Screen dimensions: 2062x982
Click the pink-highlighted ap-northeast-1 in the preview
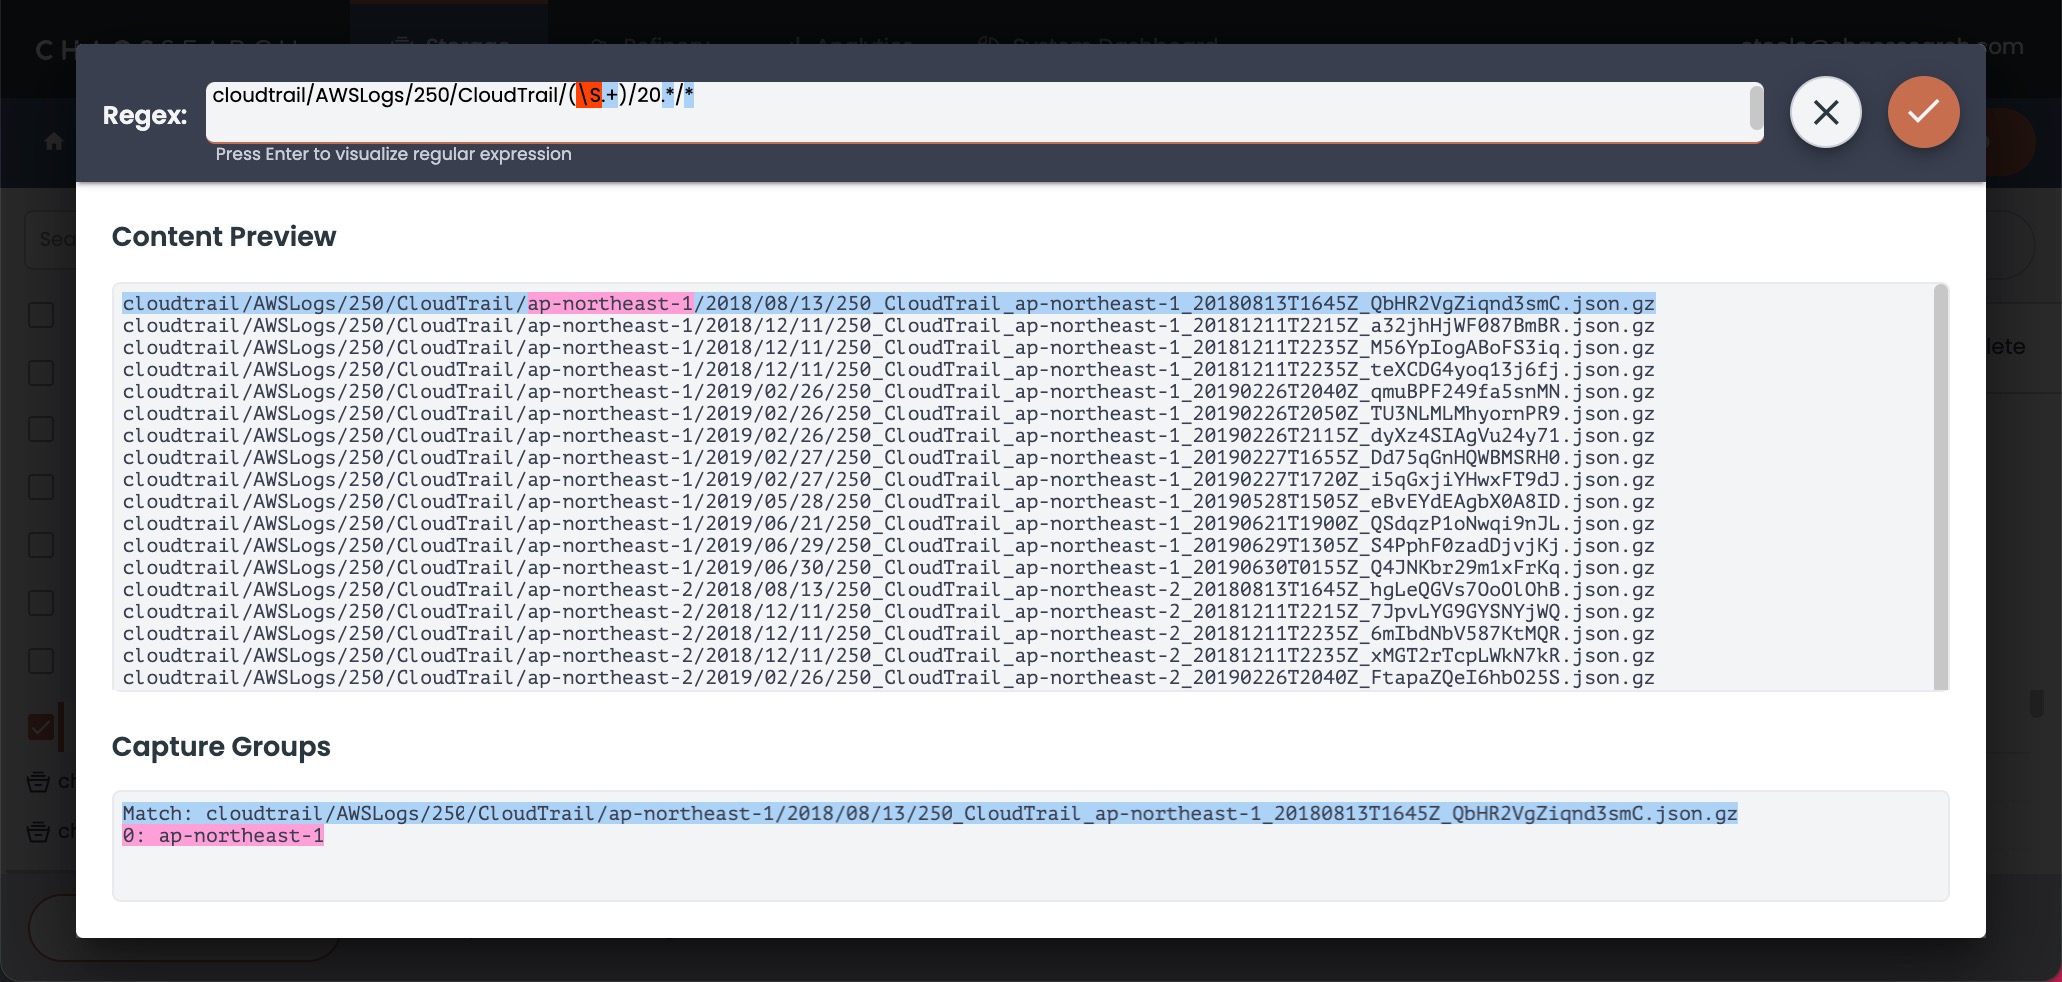610,303
